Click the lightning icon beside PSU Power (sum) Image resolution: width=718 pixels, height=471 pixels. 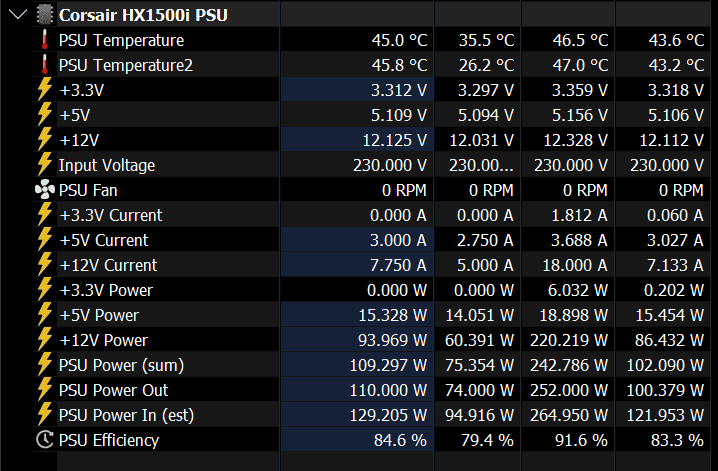point(44,364)
